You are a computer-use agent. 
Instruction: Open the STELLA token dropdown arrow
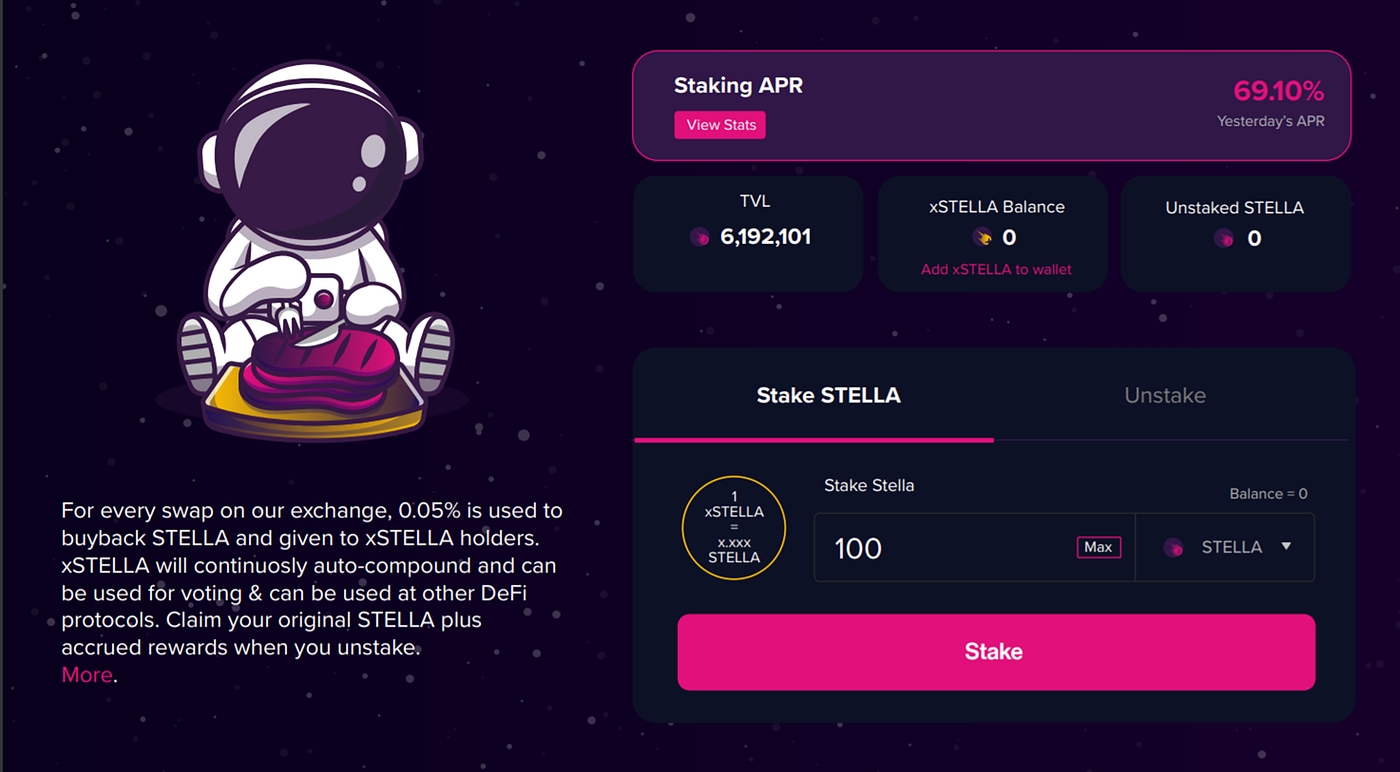(x=1286, y=547)
